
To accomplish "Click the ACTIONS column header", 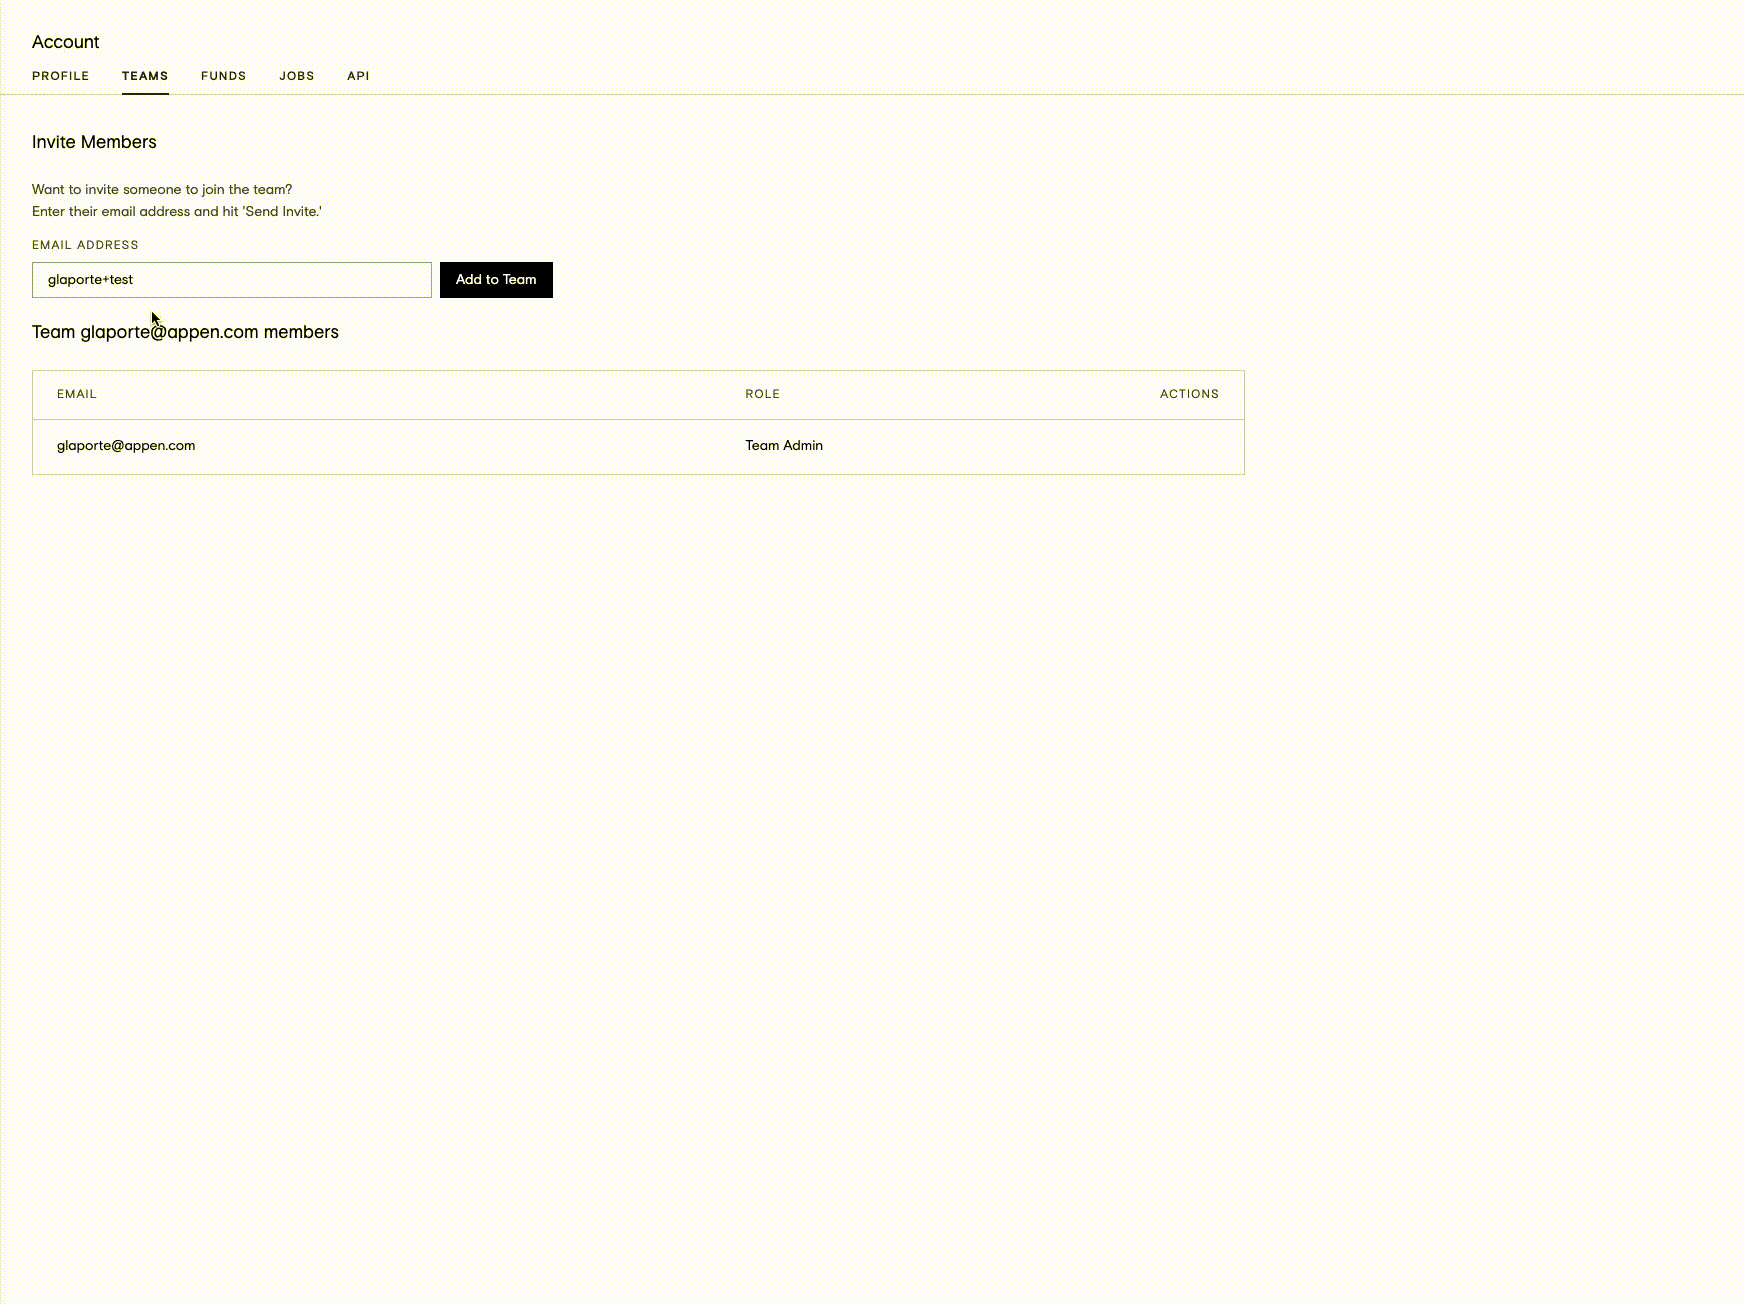I will tap(1189, 394).
